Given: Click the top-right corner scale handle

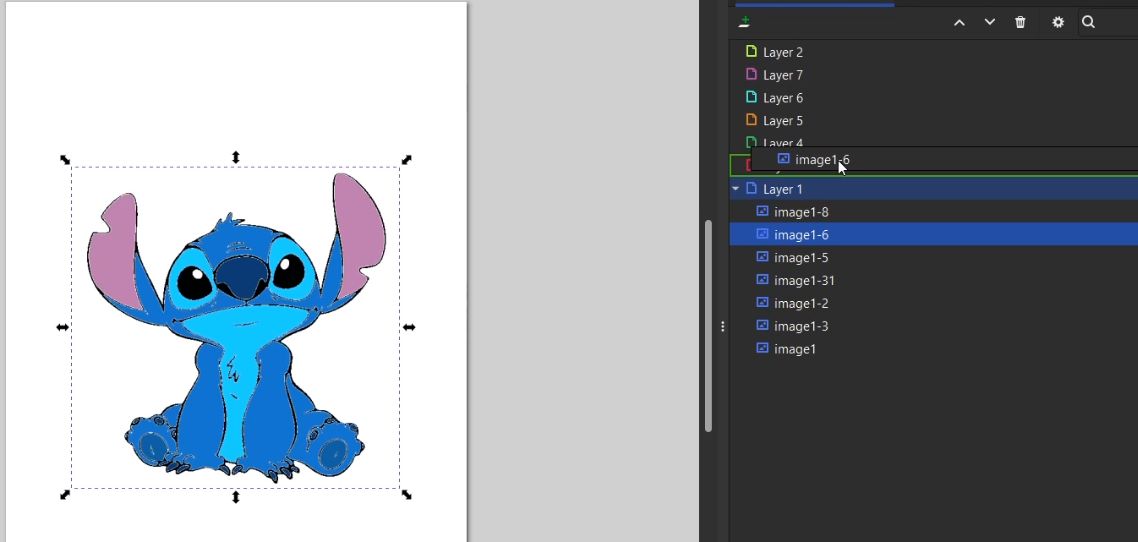Looking at the screenshot, I should tap(406, 159).
